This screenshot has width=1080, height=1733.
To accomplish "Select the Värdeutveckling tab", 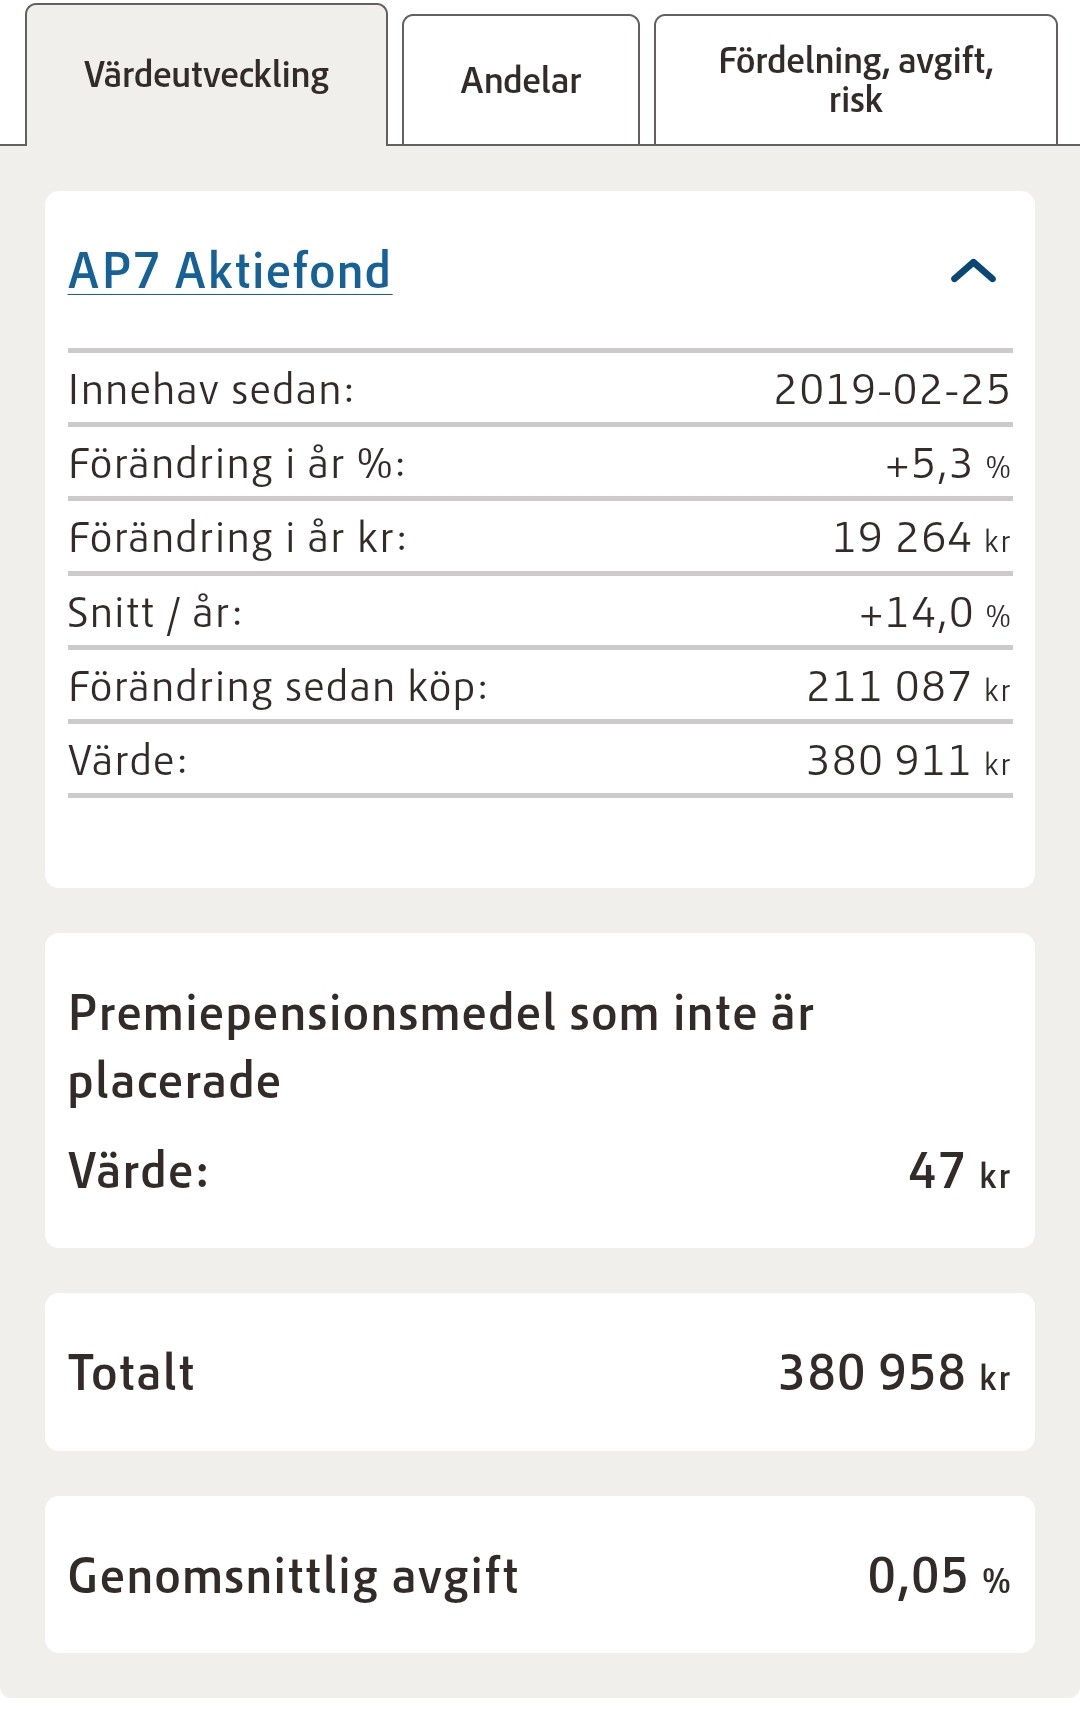I will pos(206,76).
